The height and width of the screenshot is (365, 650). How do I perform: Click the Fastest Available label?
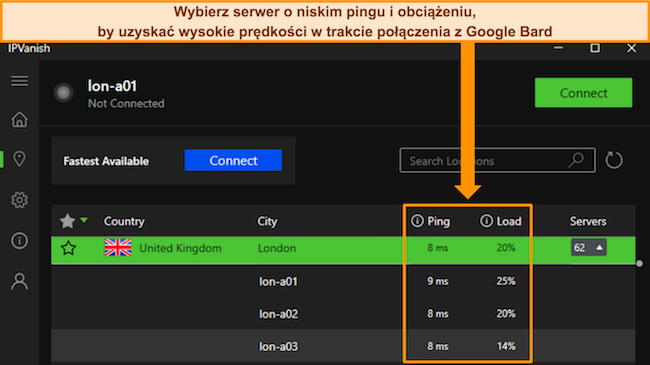point(106,161)
